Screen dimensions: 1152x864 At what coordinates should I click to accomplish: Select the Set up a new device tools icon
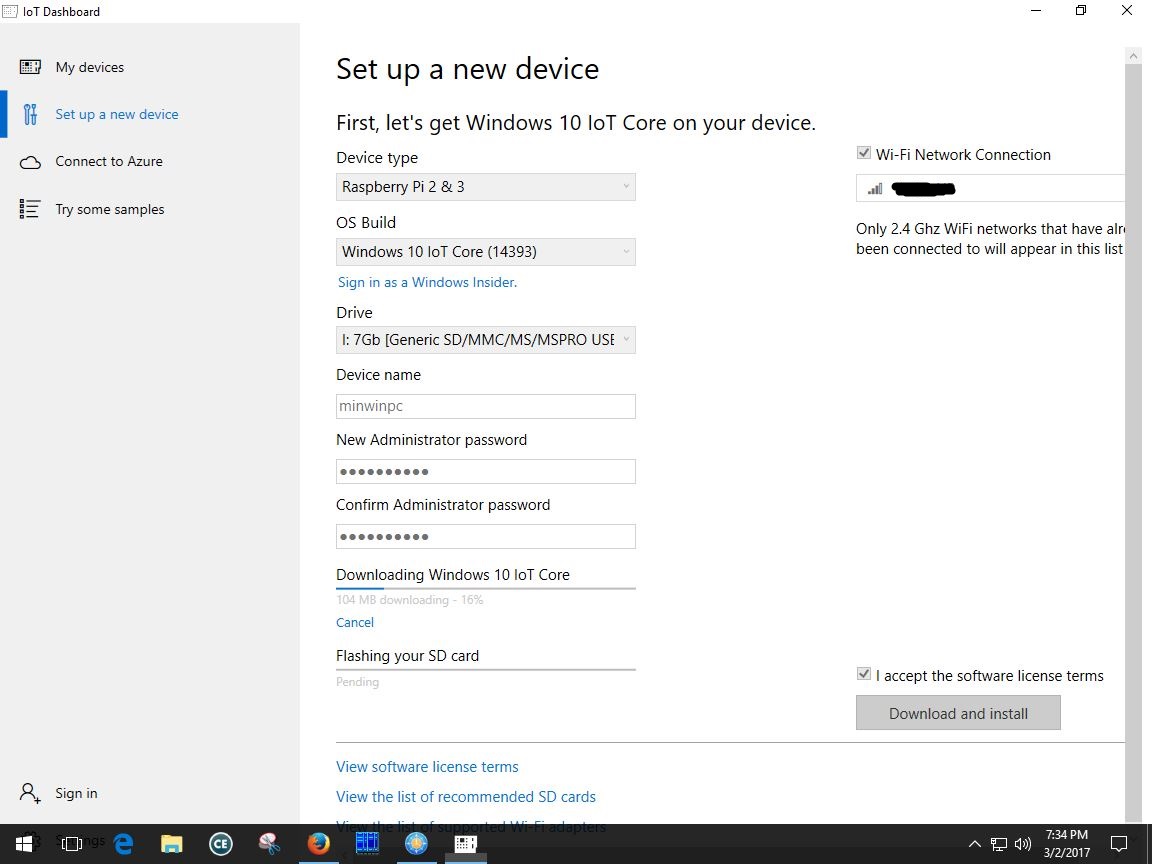click(30, 114)
